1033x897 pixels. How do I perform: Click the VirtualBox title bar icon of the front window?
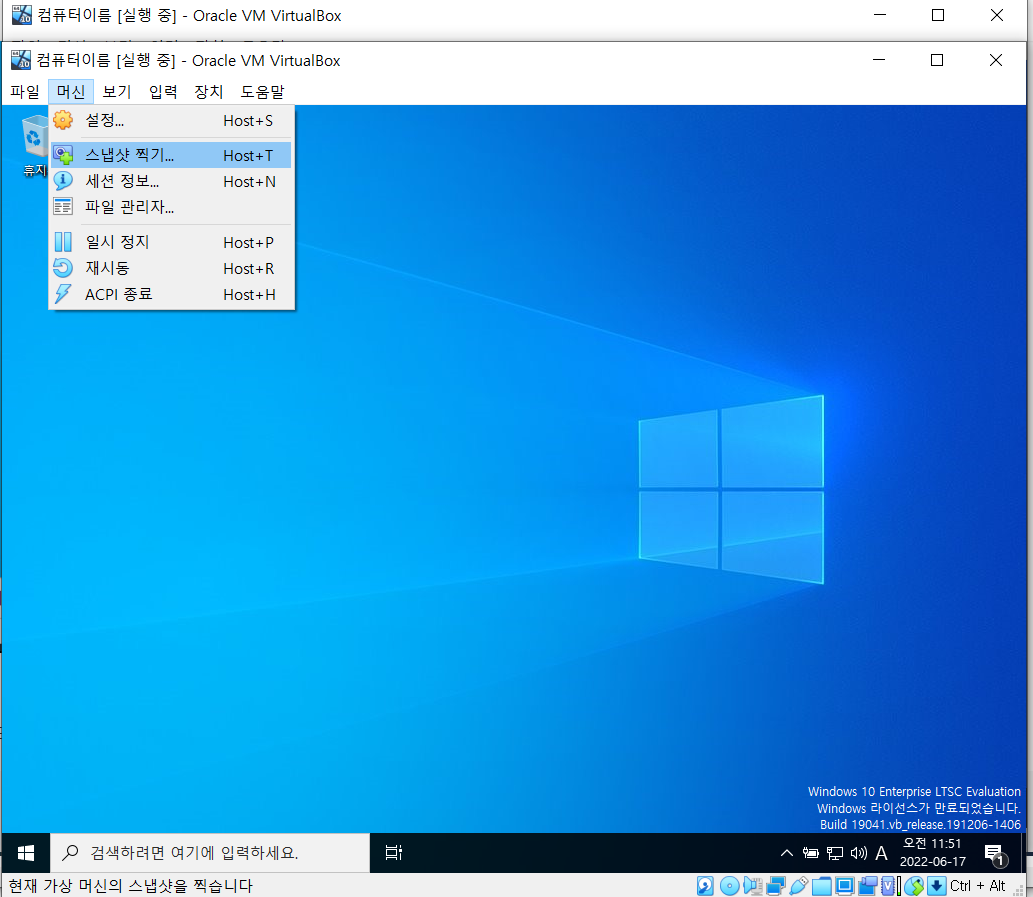(20, 60)
